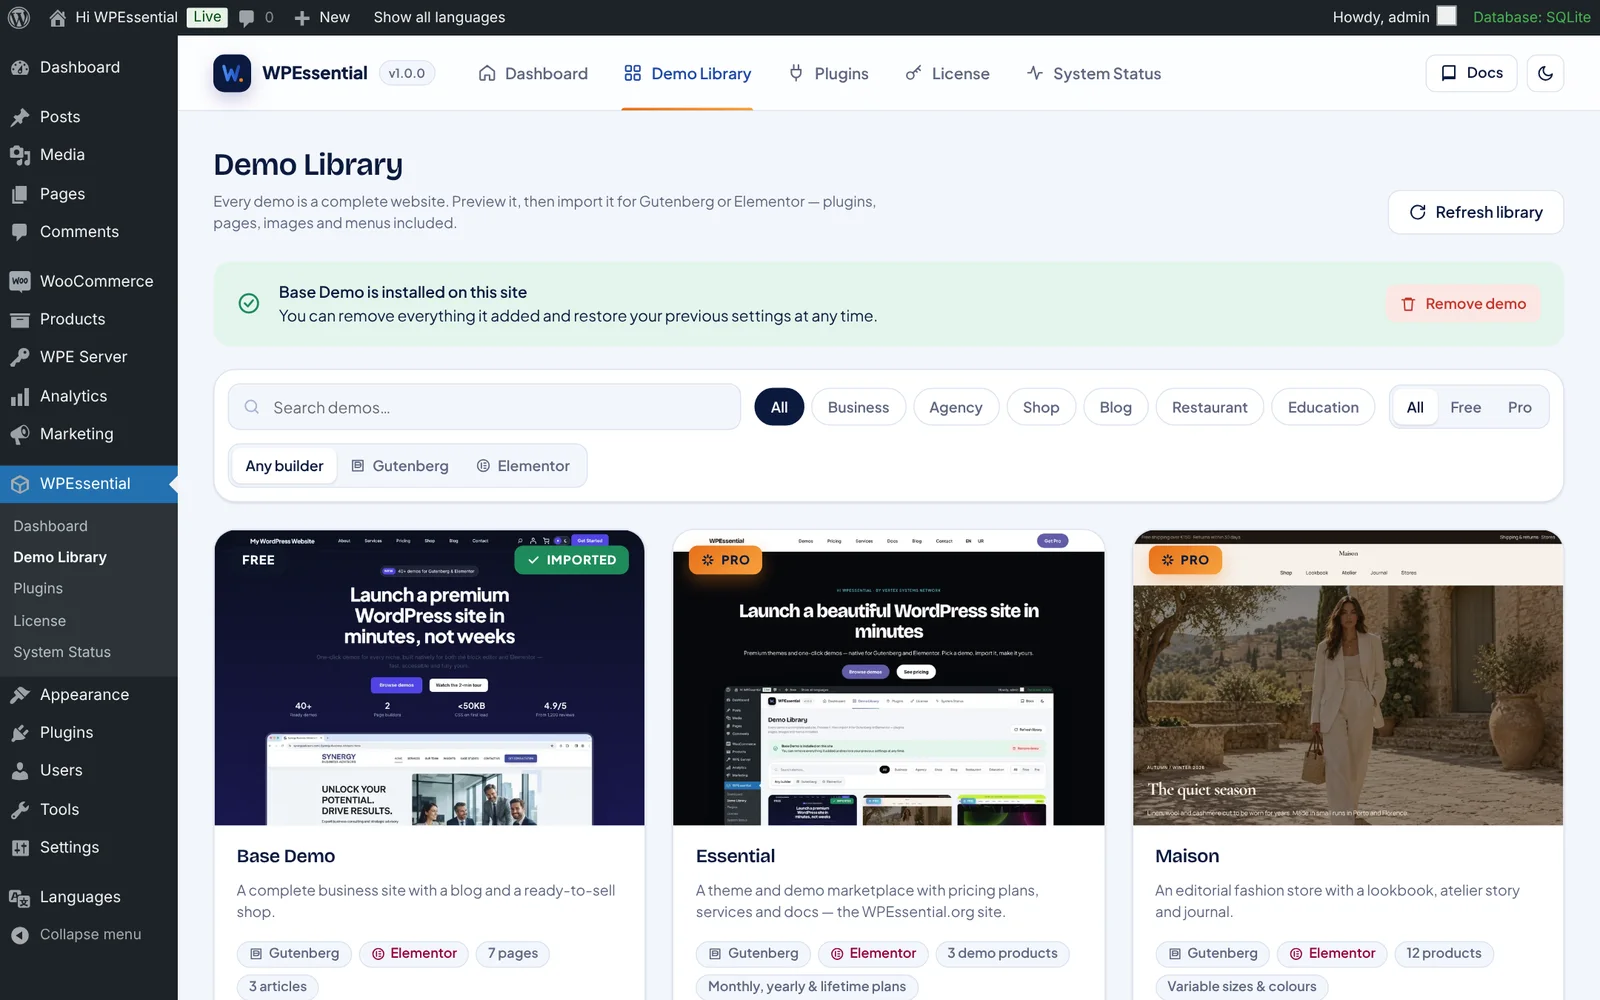Open Languages in the sidebar
The height and width of the screenshot is (1000, 1600).
coord(89,897)
